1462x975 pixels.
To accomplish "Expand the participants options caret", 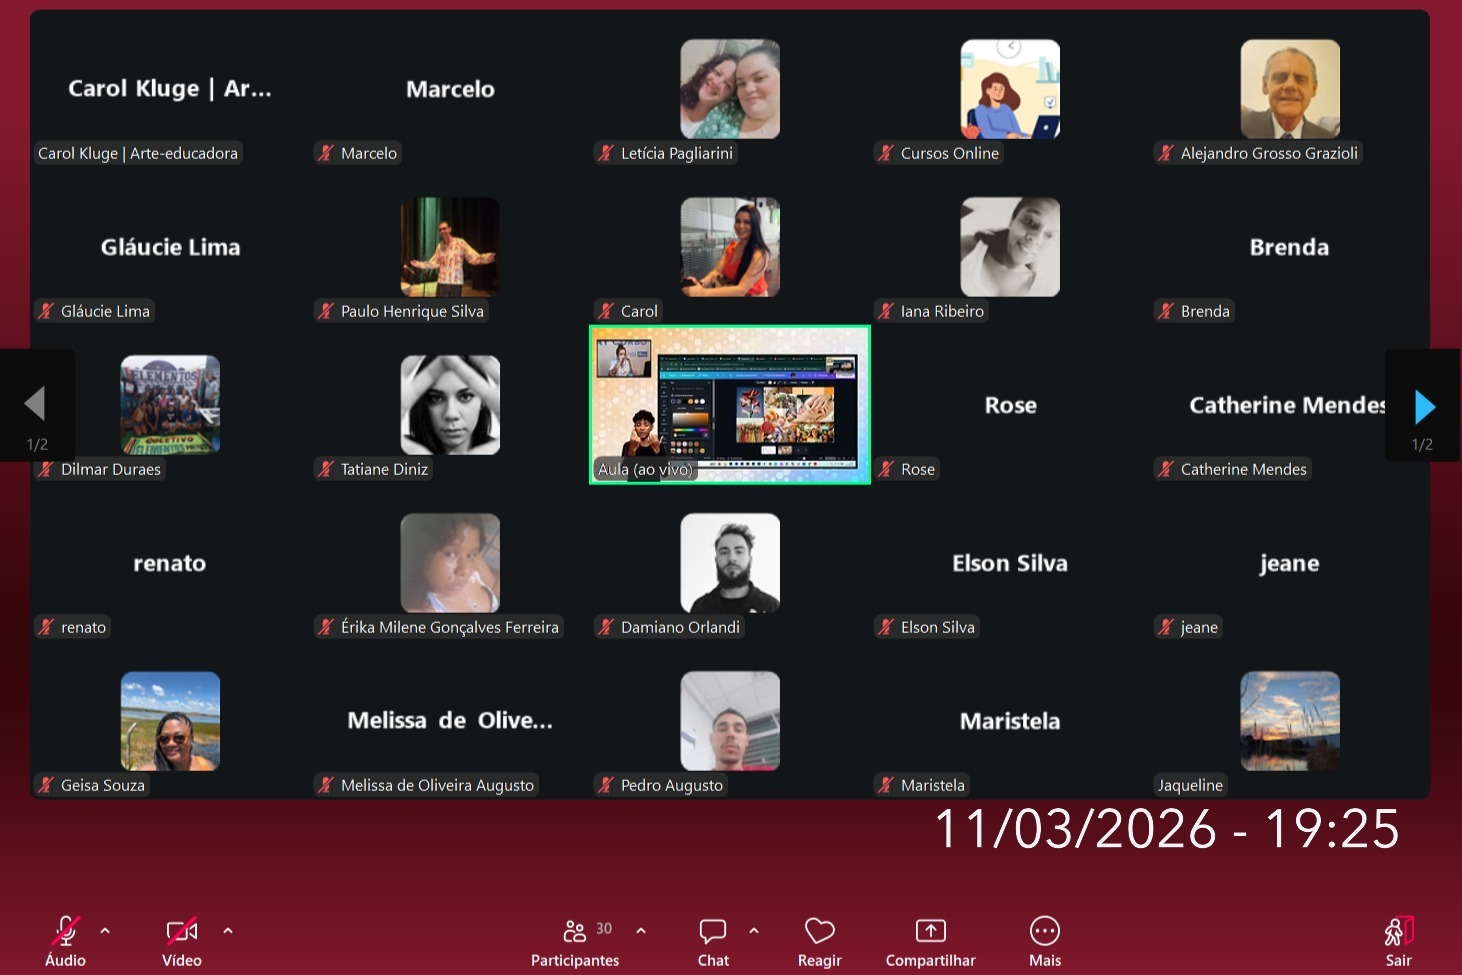I will tap(641, 930).
